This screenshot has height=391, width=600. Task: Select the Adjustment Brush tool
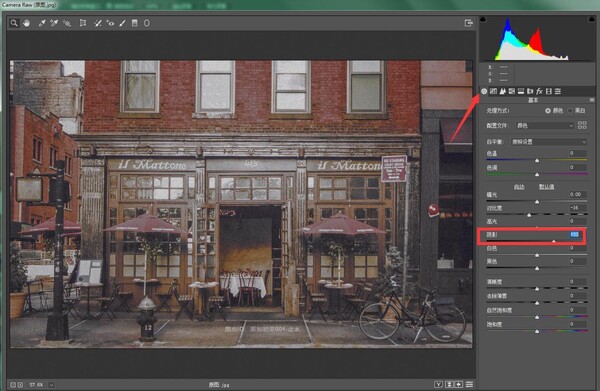122,23
